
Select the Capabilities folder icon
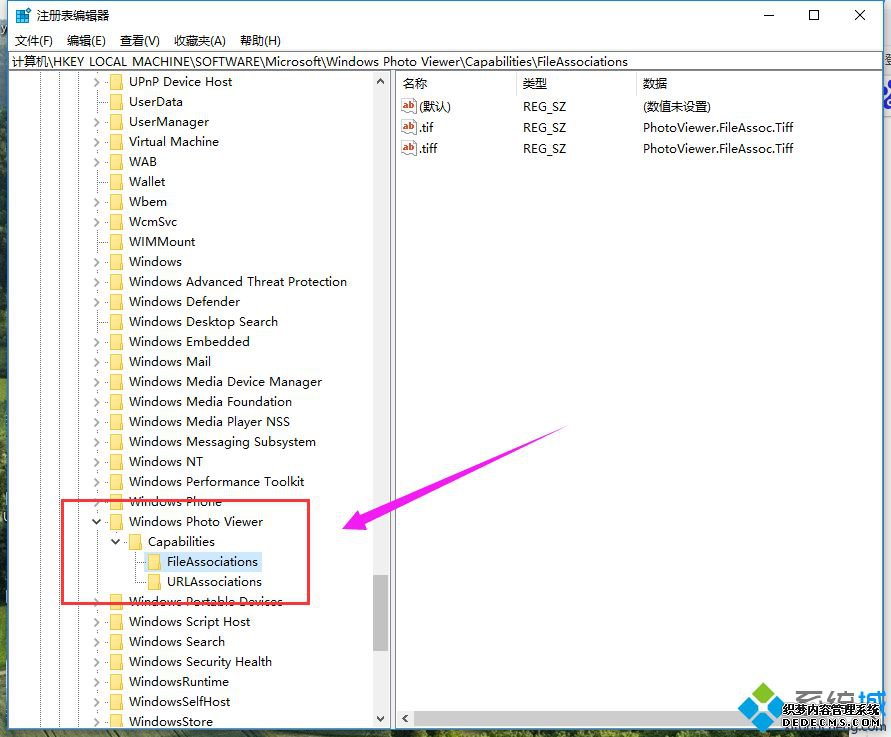coord(135,542)
